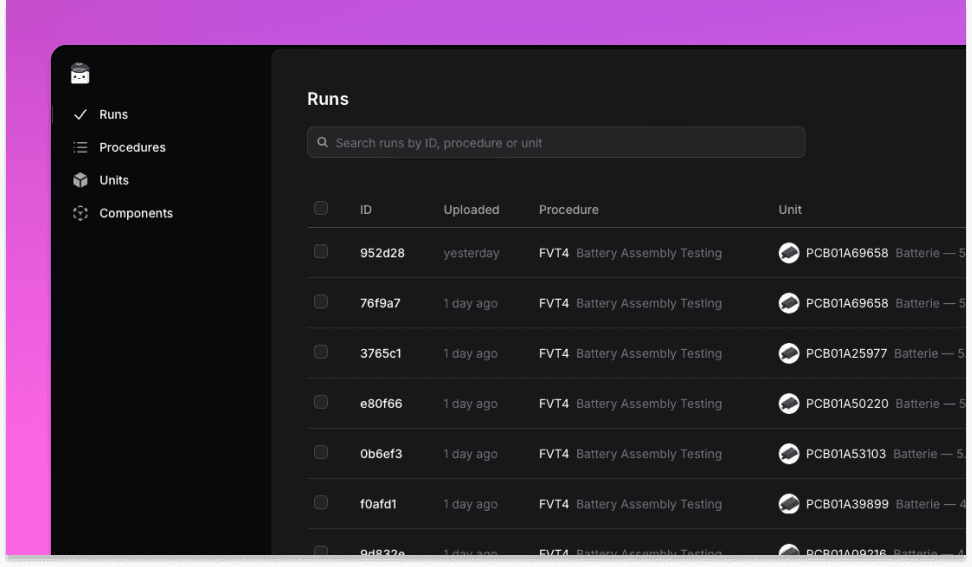Viewport: 972px width, 567px height.
Task: Go to Units in the sidebar
Action: (114, 180)
